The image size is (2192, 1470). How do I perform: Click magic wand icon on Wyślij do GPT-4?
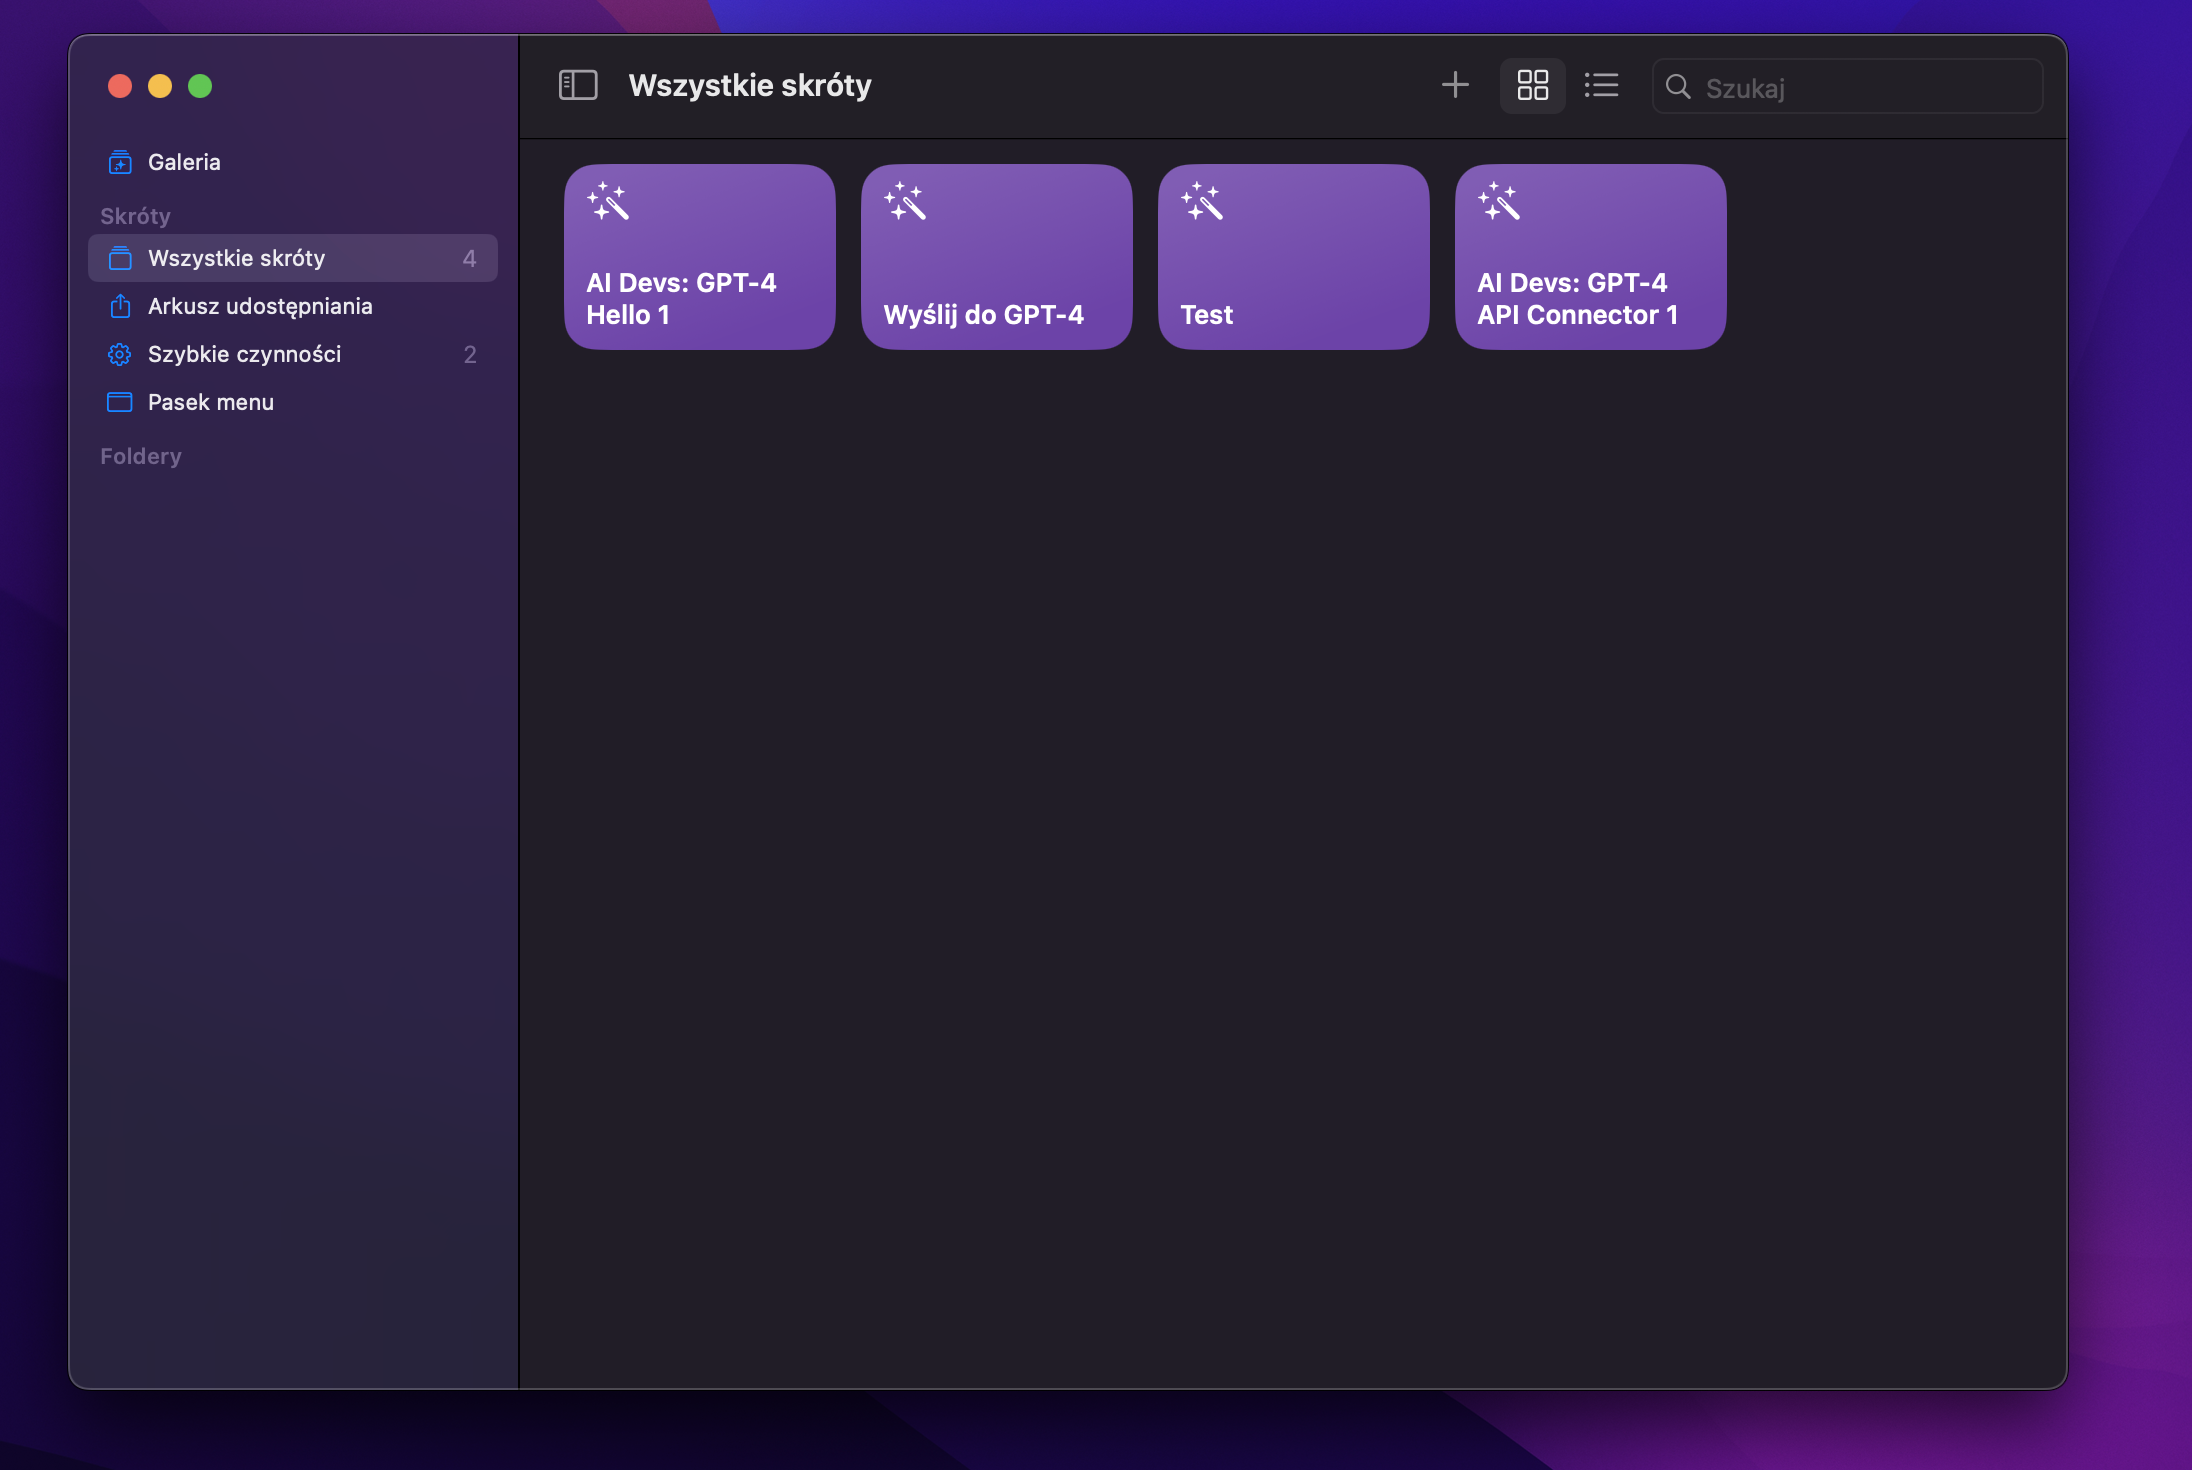click(905, 201)
